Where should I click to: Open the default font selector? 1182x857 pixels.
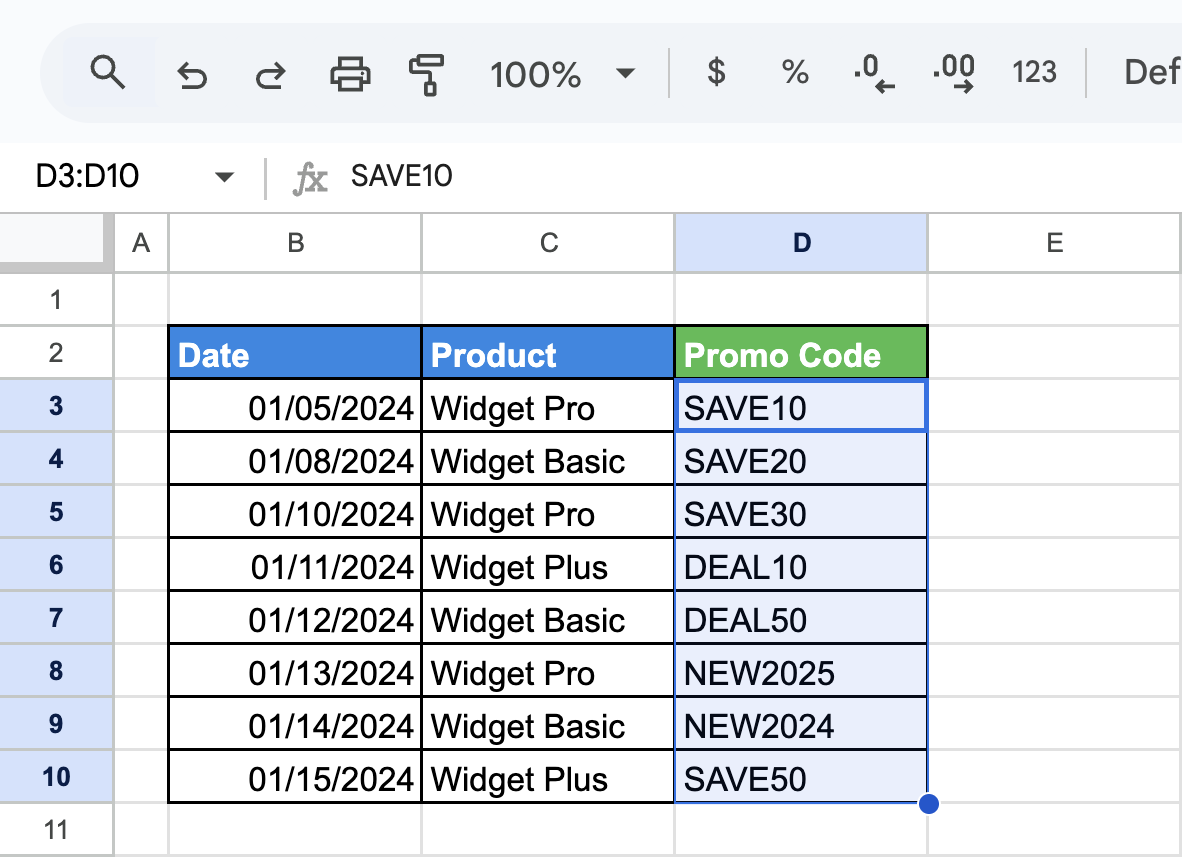pyautogui.click(x=1152, y=72)
